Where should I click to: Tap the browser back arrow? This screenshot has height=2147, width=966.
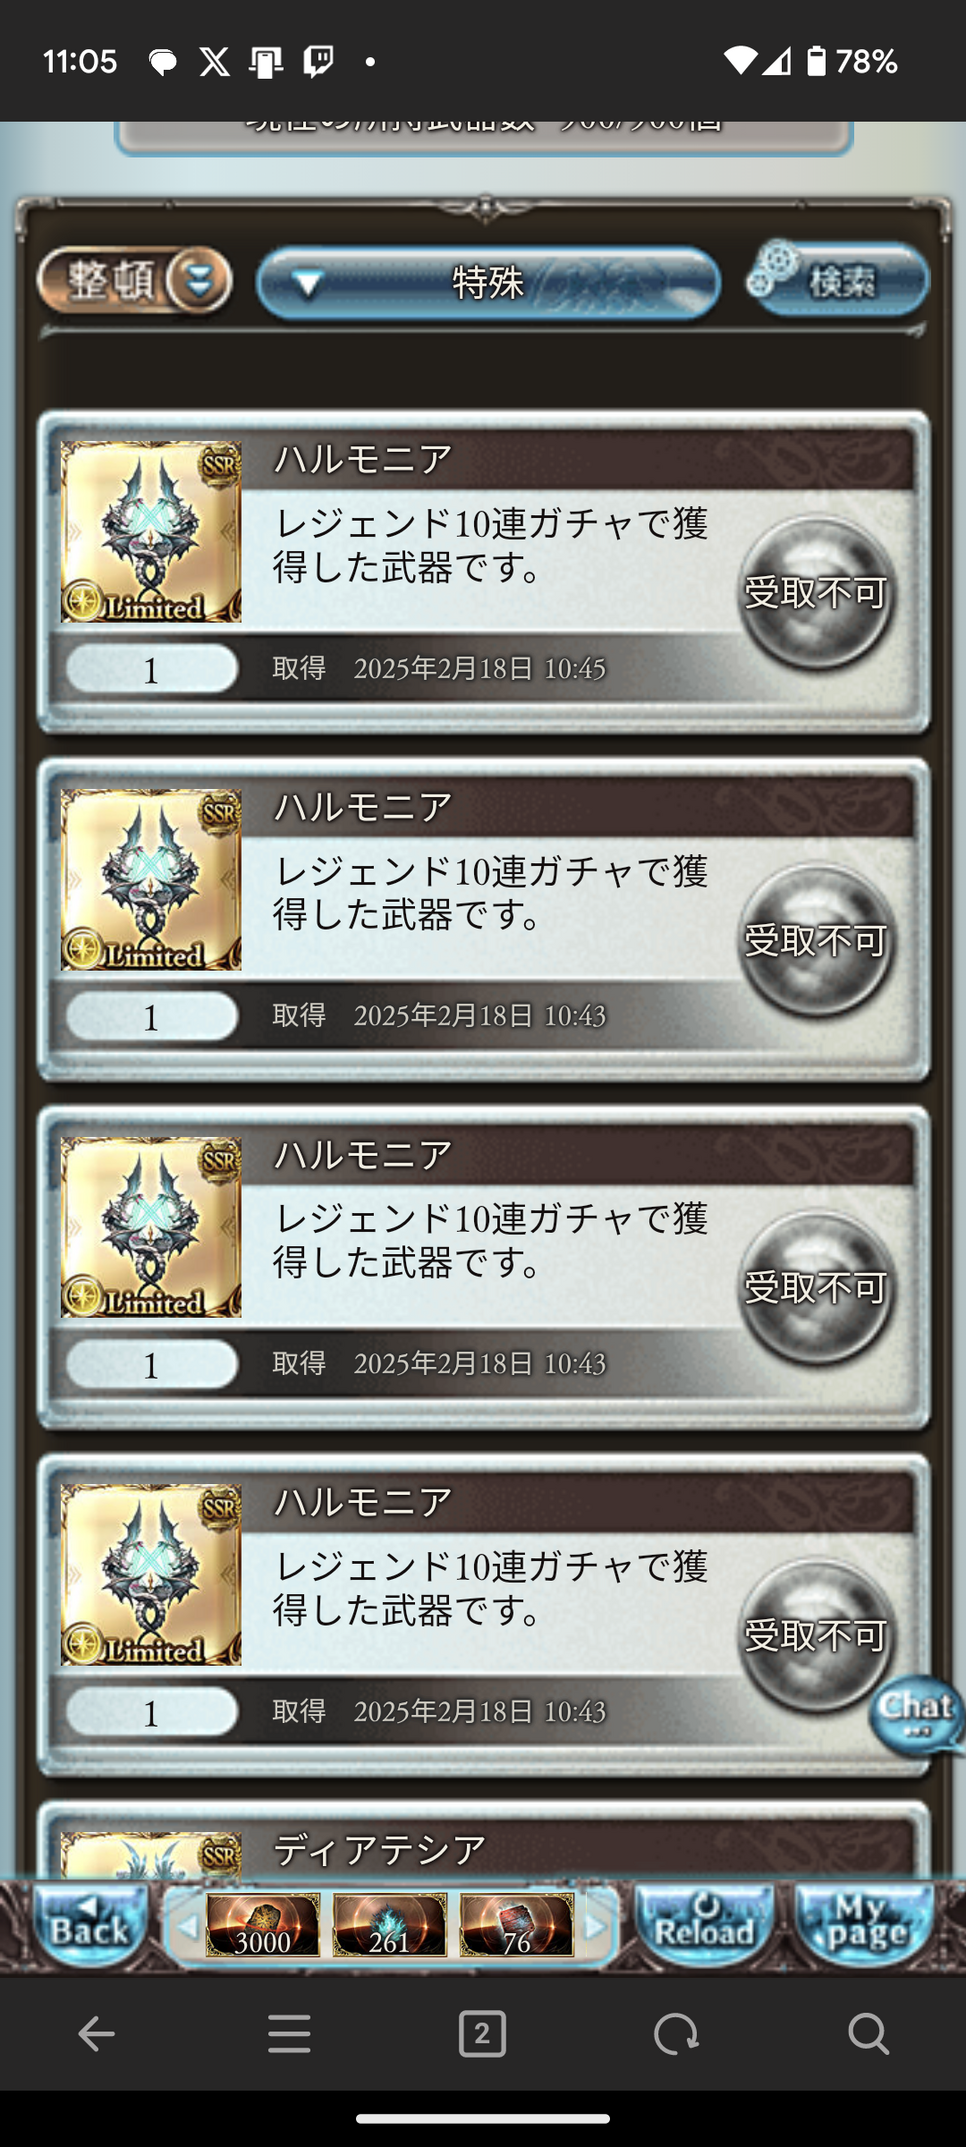pos(96,2034)
